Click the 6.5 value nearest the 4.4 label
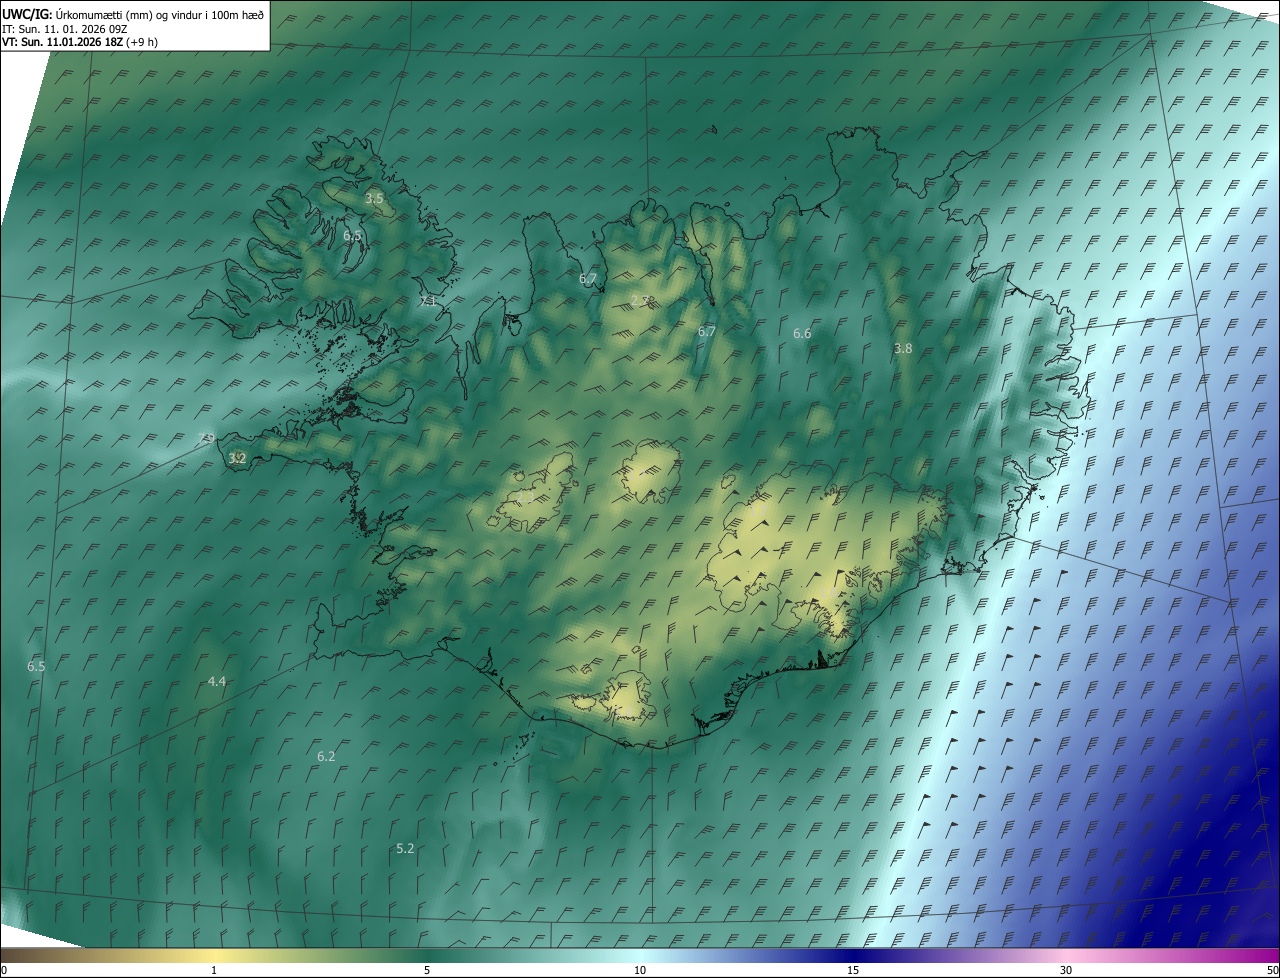Image resolution: width=1280 pixels, height=978 pixels. (36, 666)
